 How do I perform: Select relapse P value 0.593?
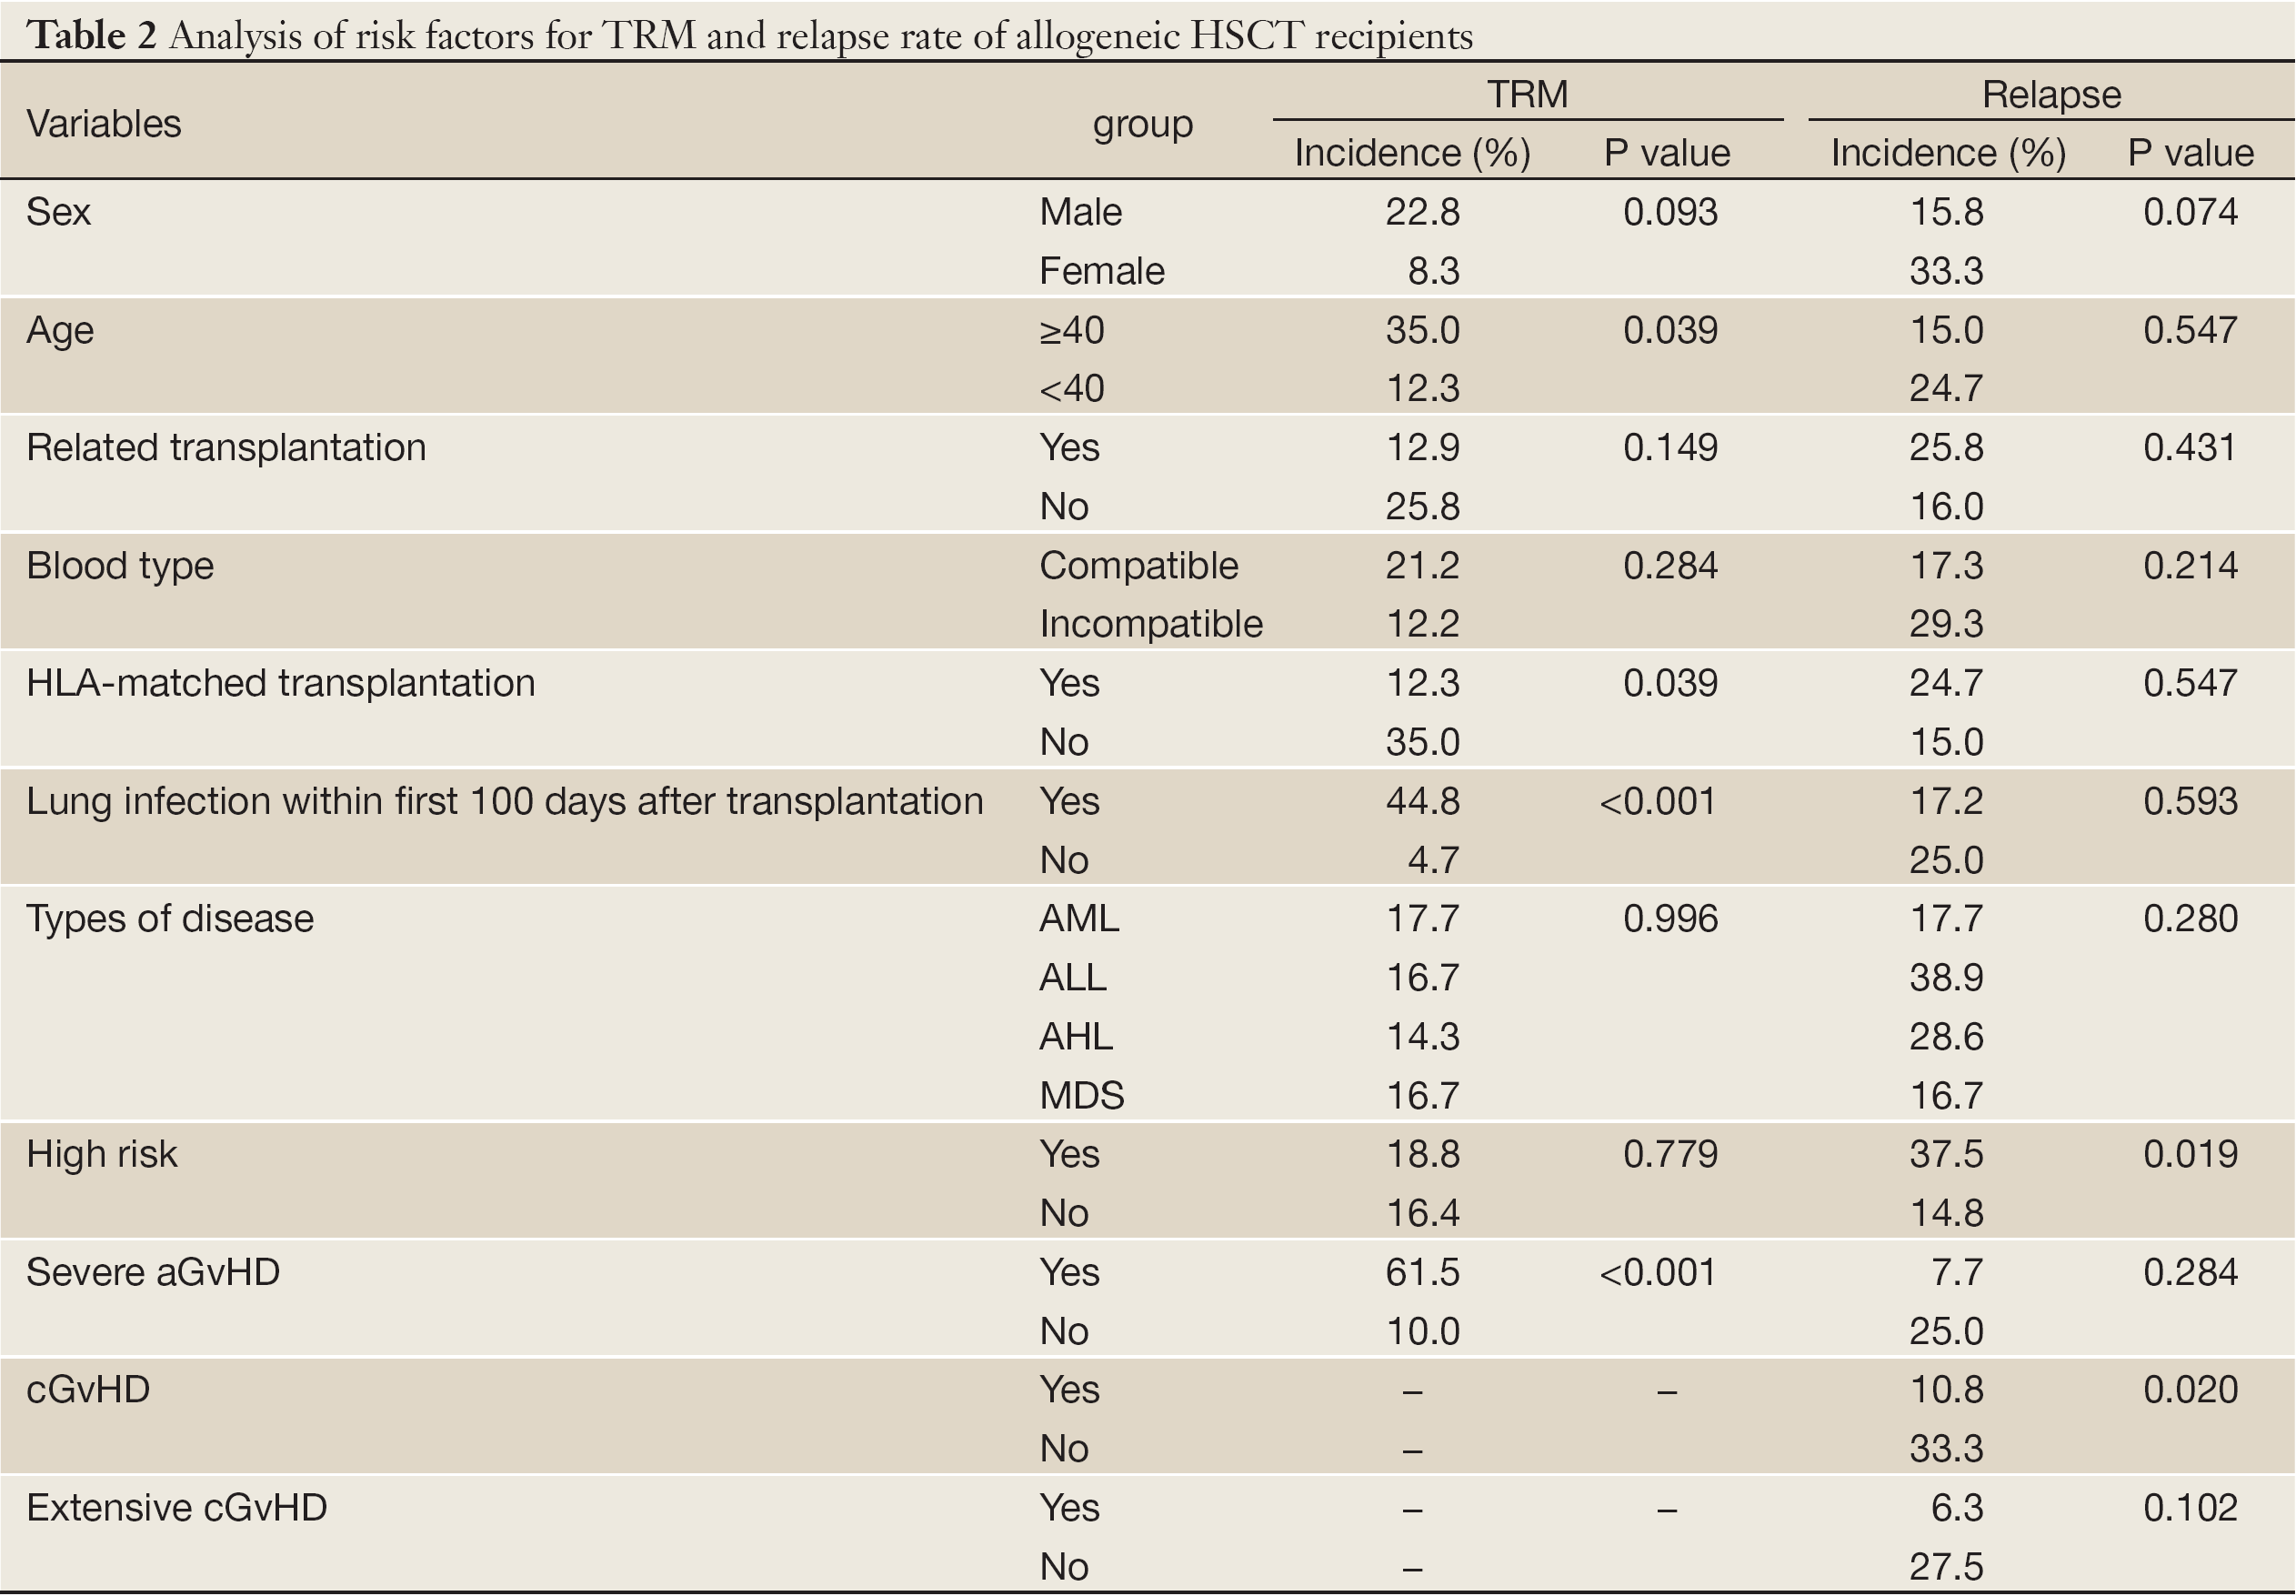tap(2190, 801)
